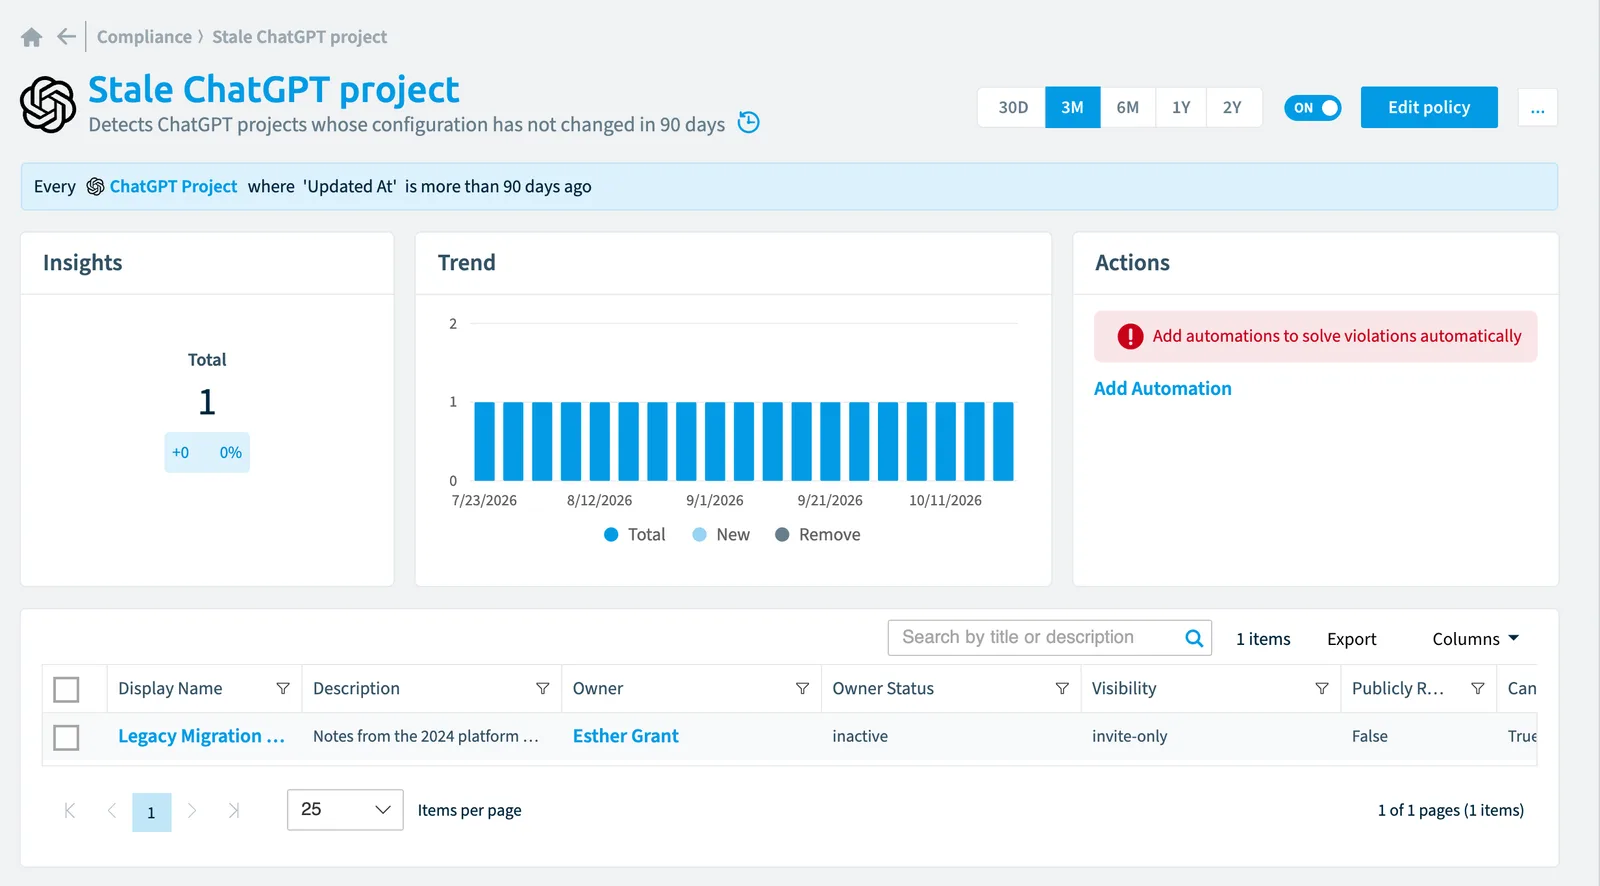Go to last page pagination icon
This screenshot has width=1600, height=886.
point(234,811)
